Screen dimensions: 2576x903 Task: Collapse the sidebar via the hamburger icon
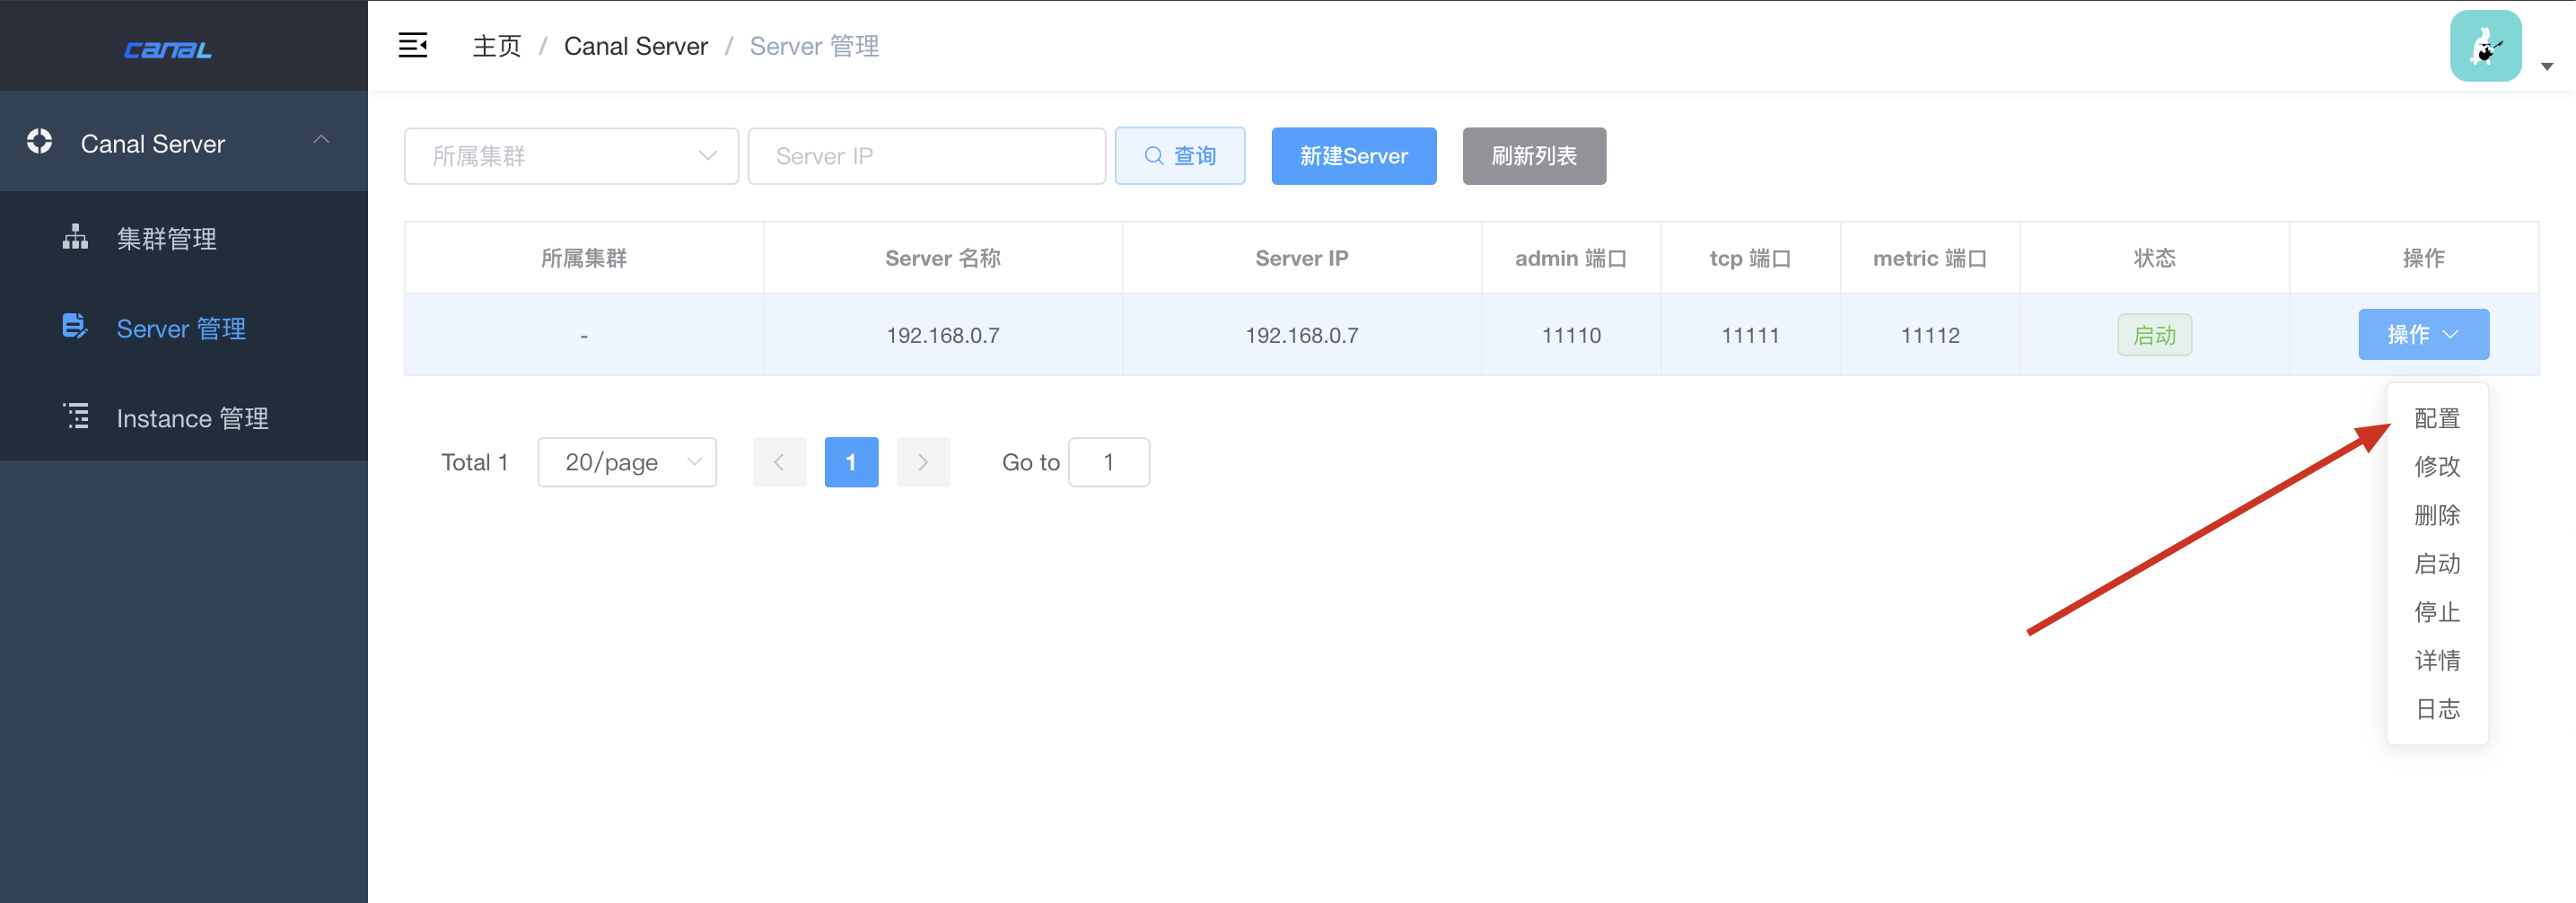point(413,45)
